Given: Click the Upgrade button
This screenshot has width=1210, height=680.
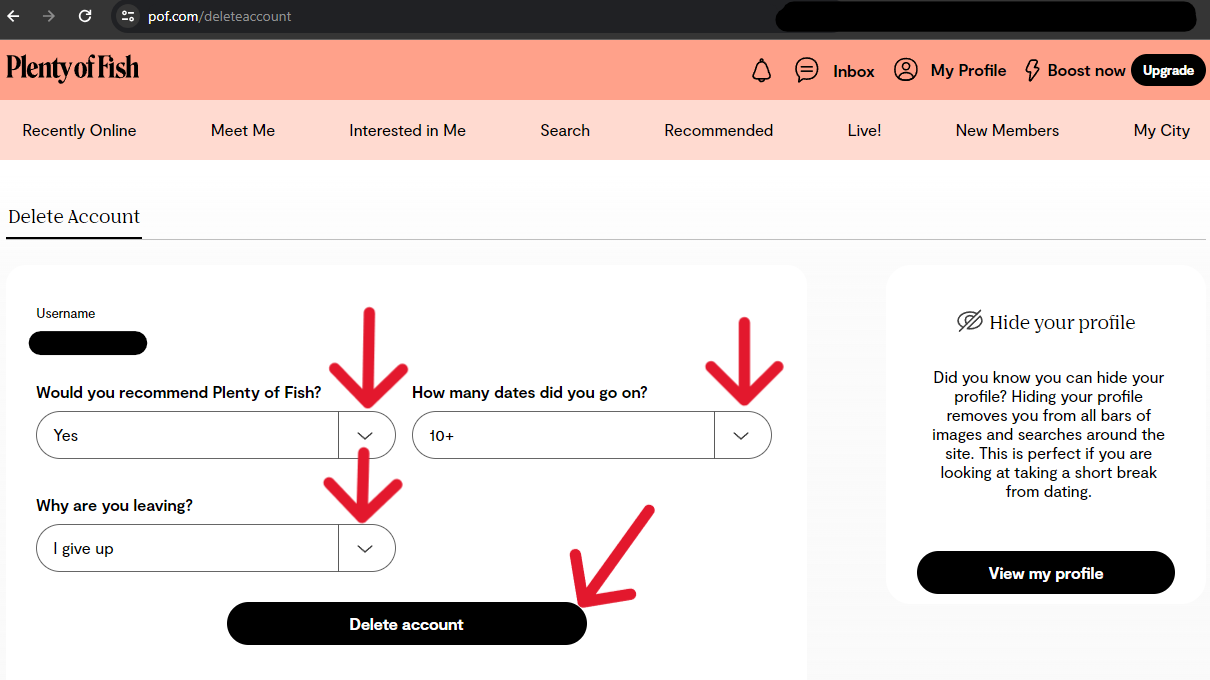Looking at the screenshot, I should (1168, 71).
